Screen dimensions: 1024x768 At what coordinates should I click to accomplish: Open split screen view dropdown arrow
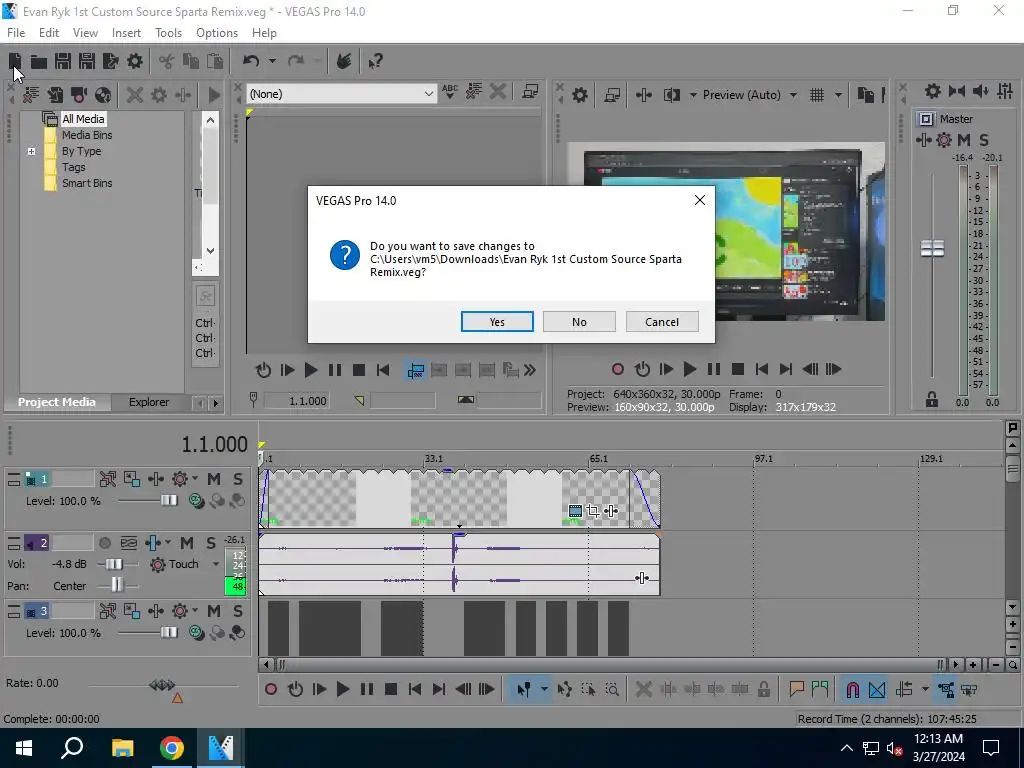click(693, 95)
